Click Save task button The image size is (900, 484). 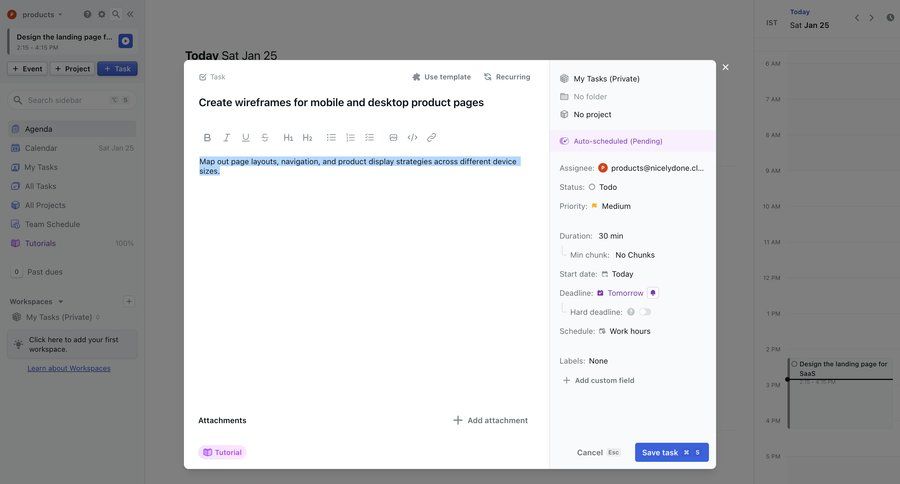(672, 452)
